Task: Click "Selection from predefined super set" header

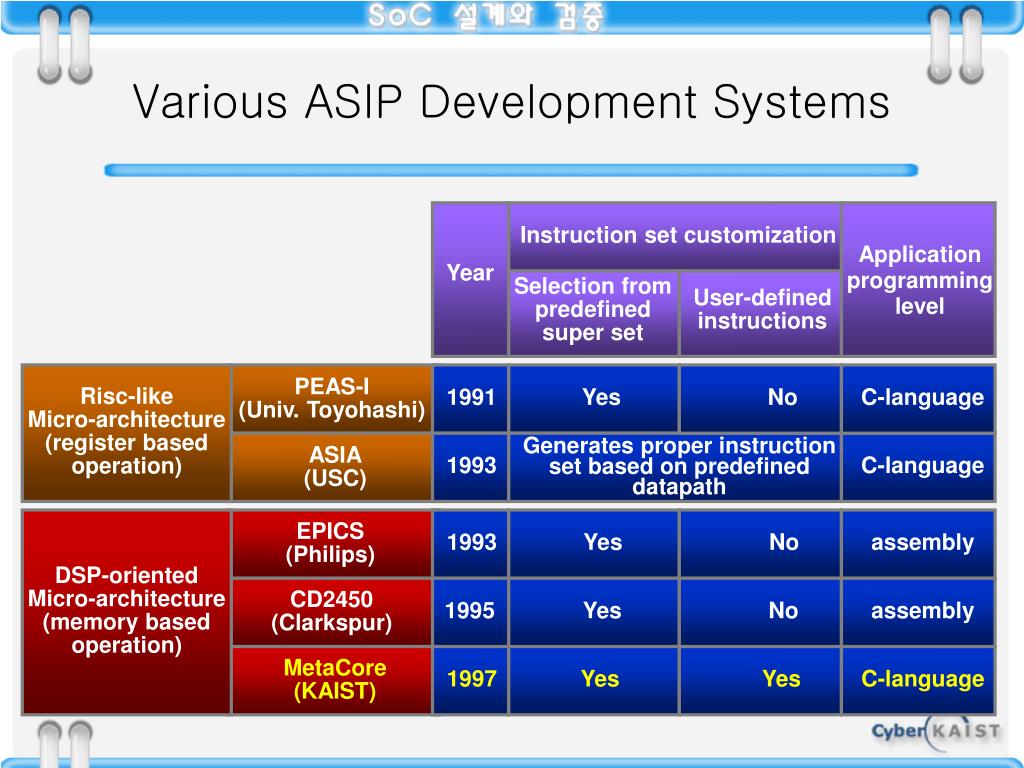Action: click(x=594, y=313)
